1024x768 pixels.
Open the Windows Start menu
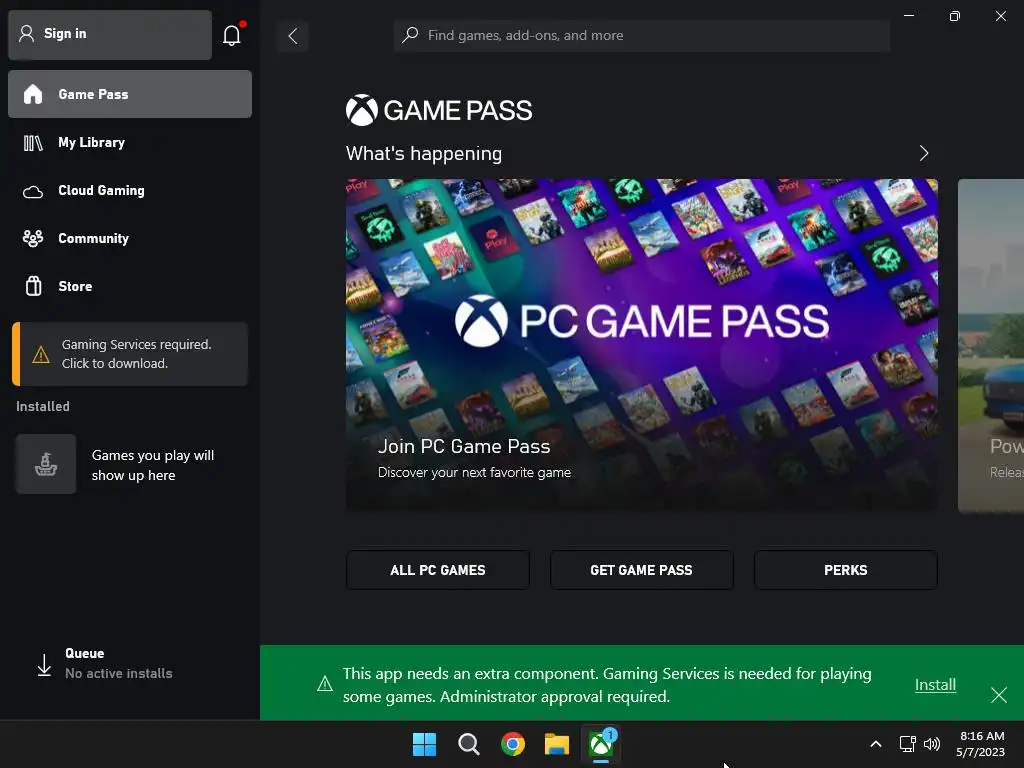point(424,744)
